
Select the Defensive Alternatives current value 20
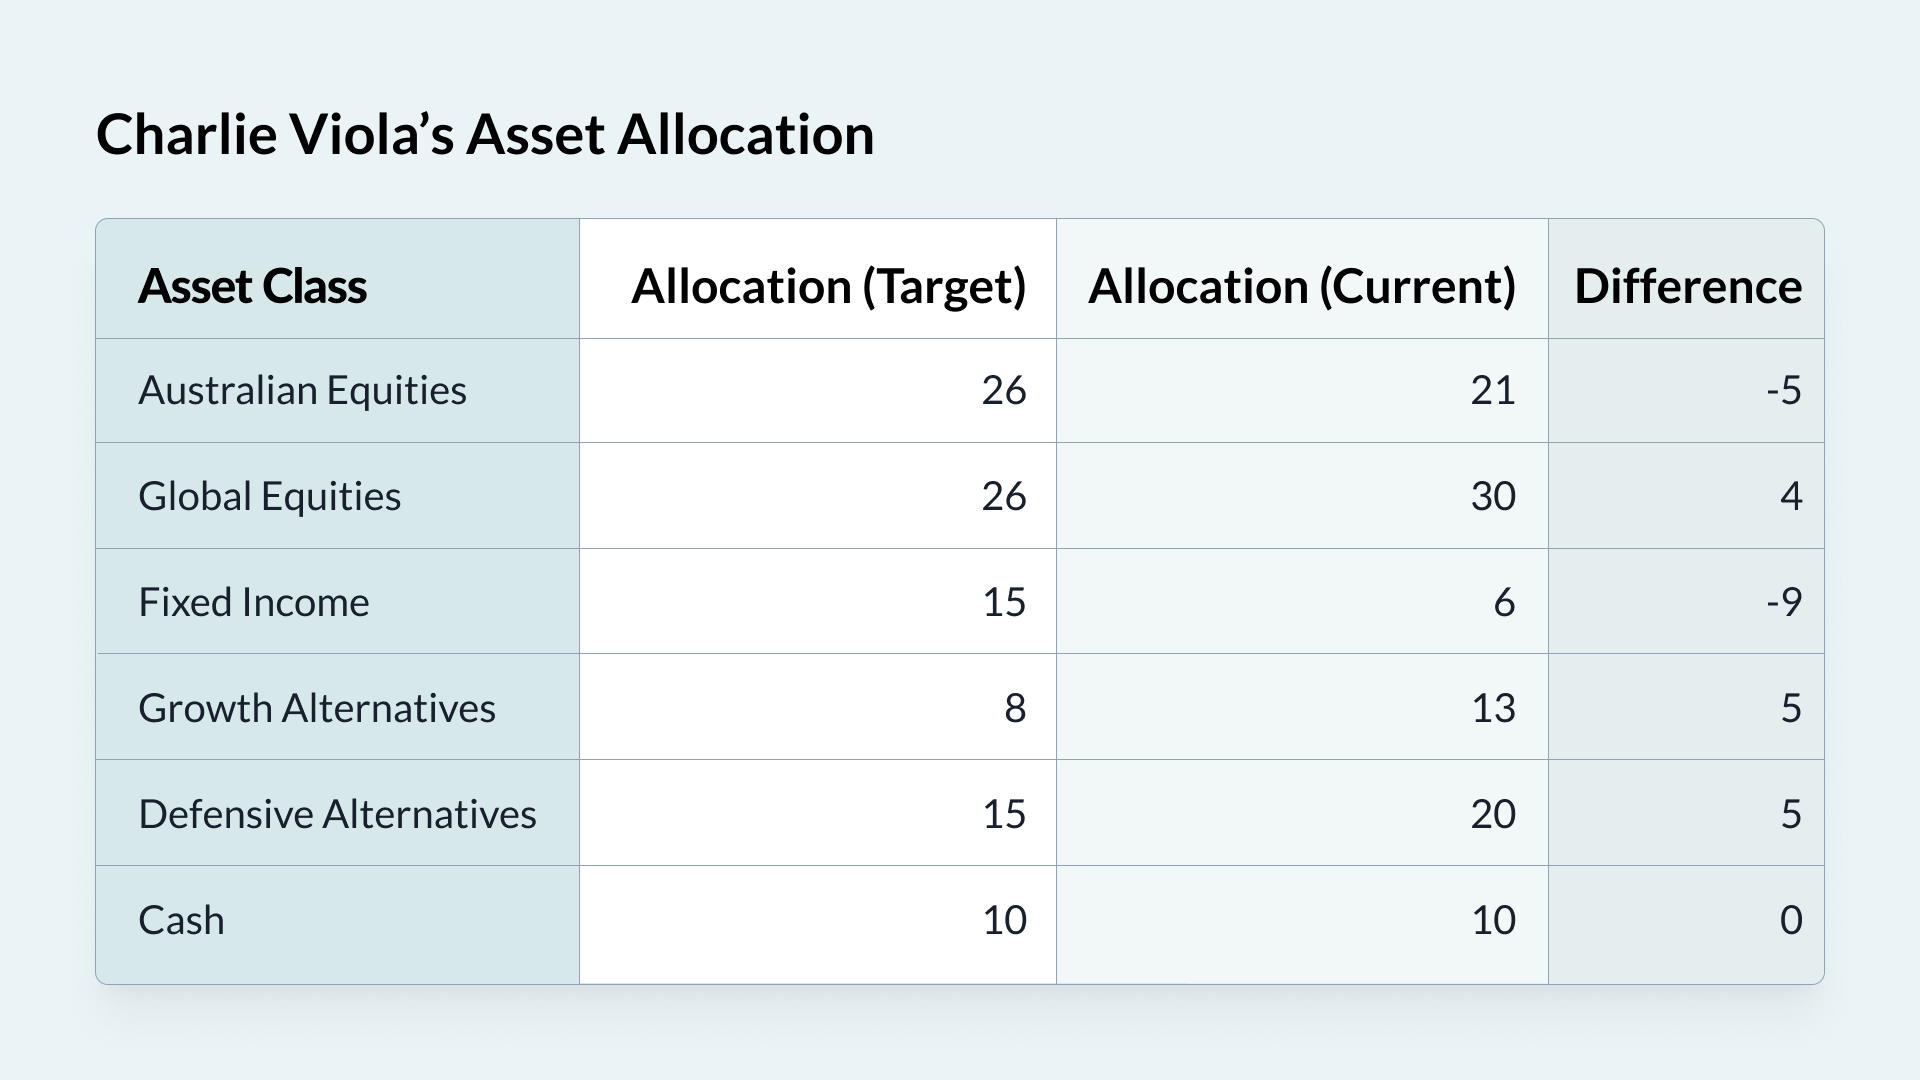[x=1492, y=814]
